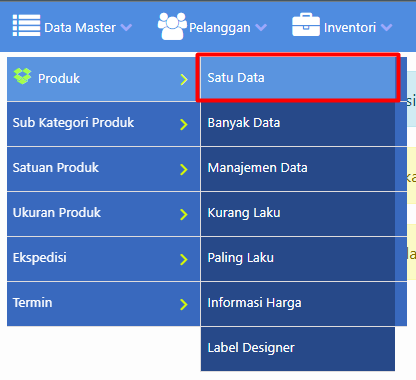
Task: Expand the Inventori dropdown chevron
Action: (x=386, y=27)
